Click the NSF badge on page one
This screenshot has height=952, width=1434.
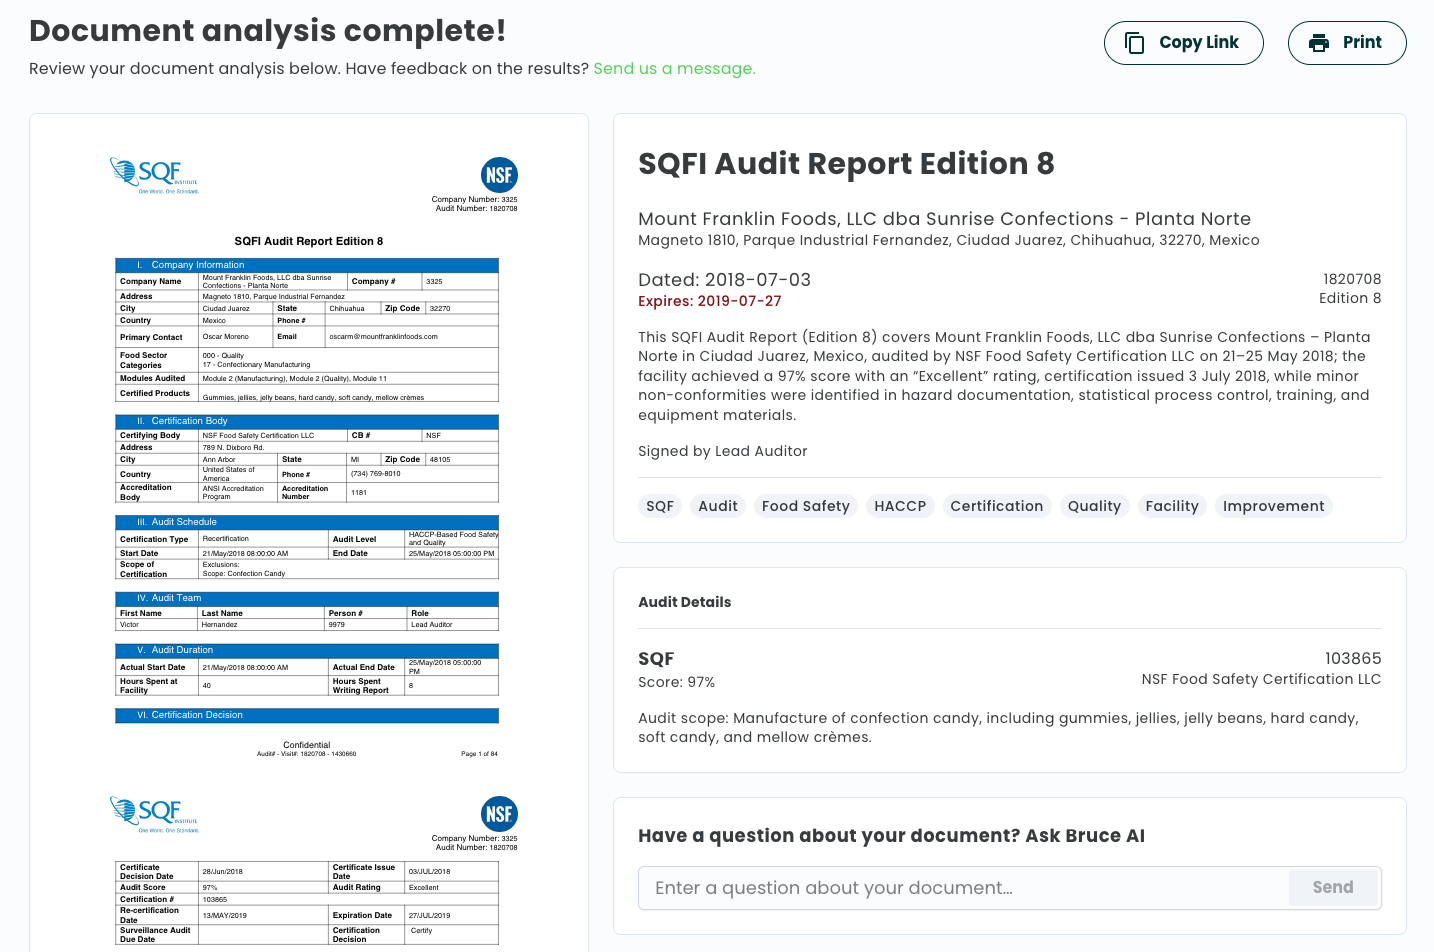[499, 176]
